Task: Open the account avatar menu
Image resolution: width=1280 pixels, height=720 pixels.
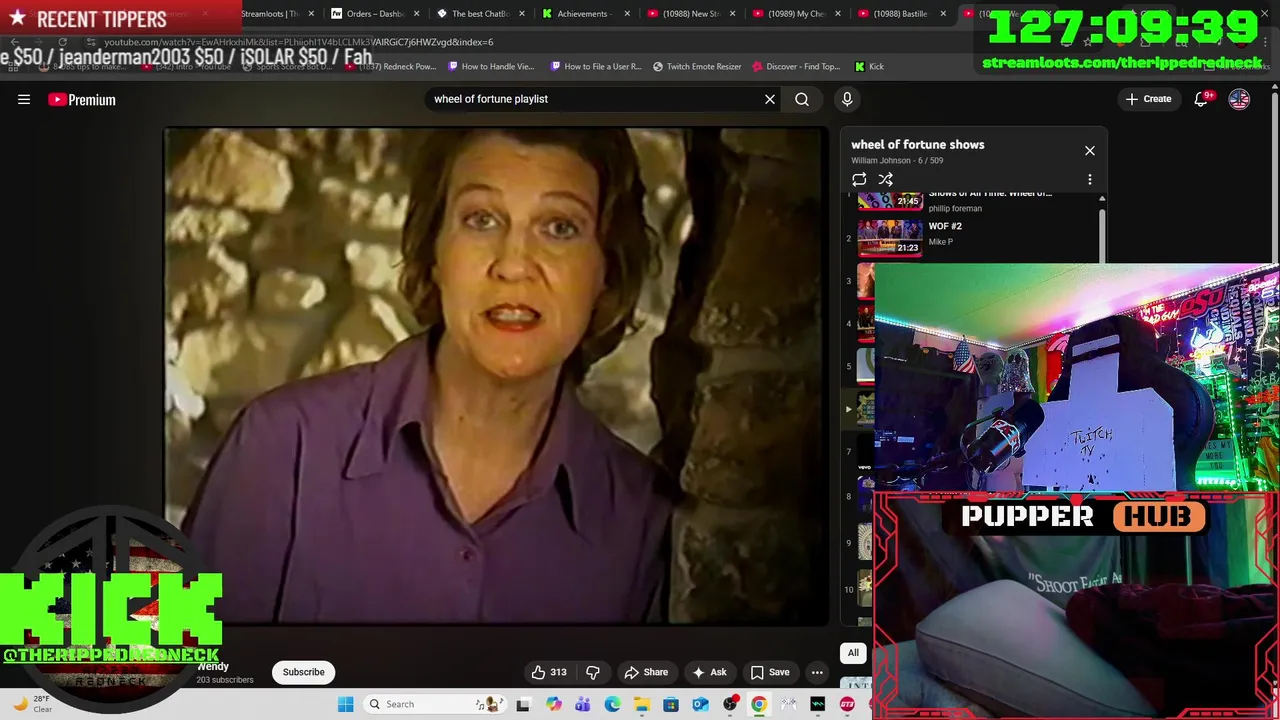Action: pos(1239,99)
